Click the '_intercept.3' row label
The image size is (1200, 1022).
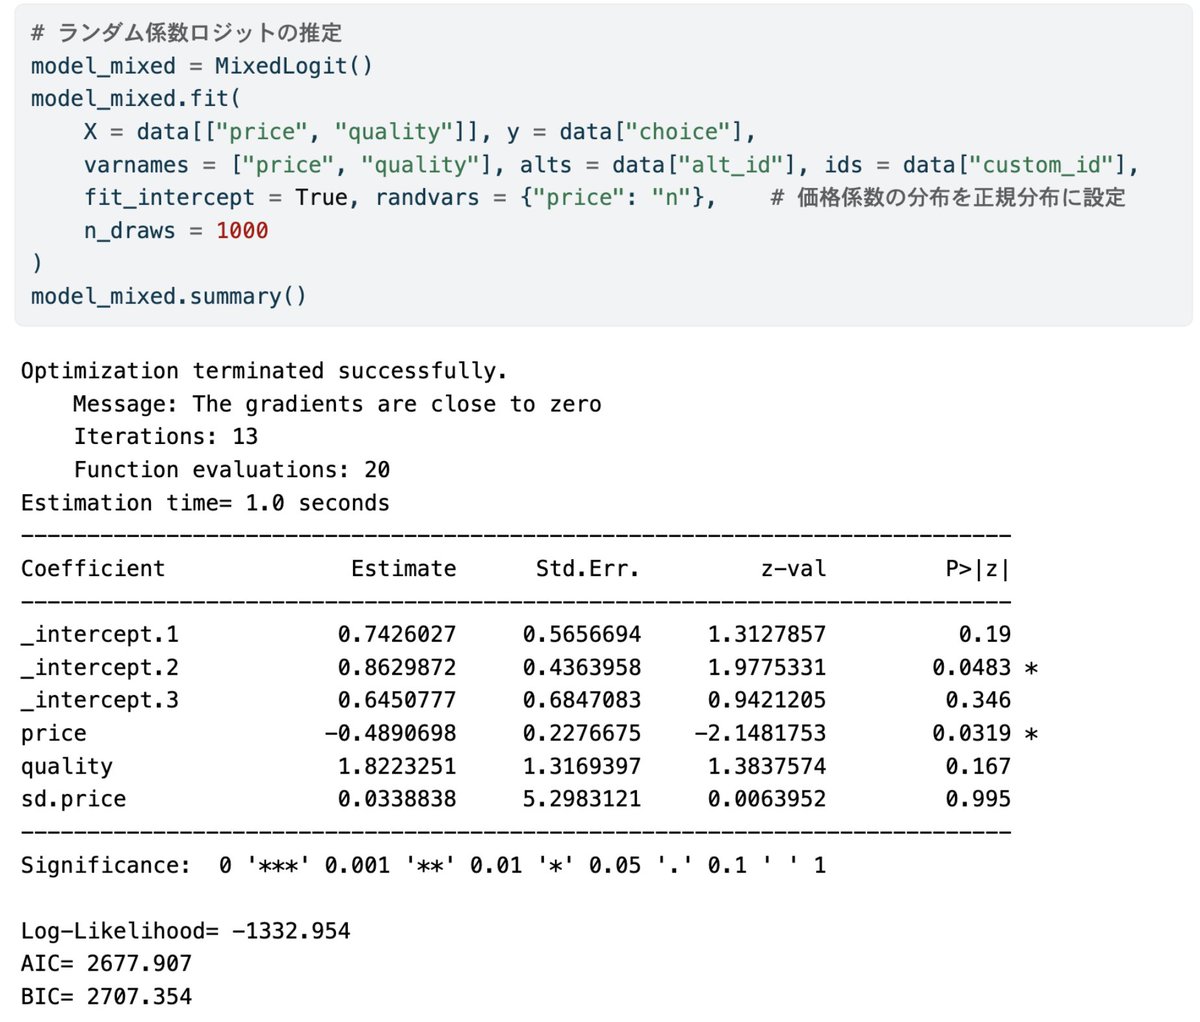coord(100,701)
